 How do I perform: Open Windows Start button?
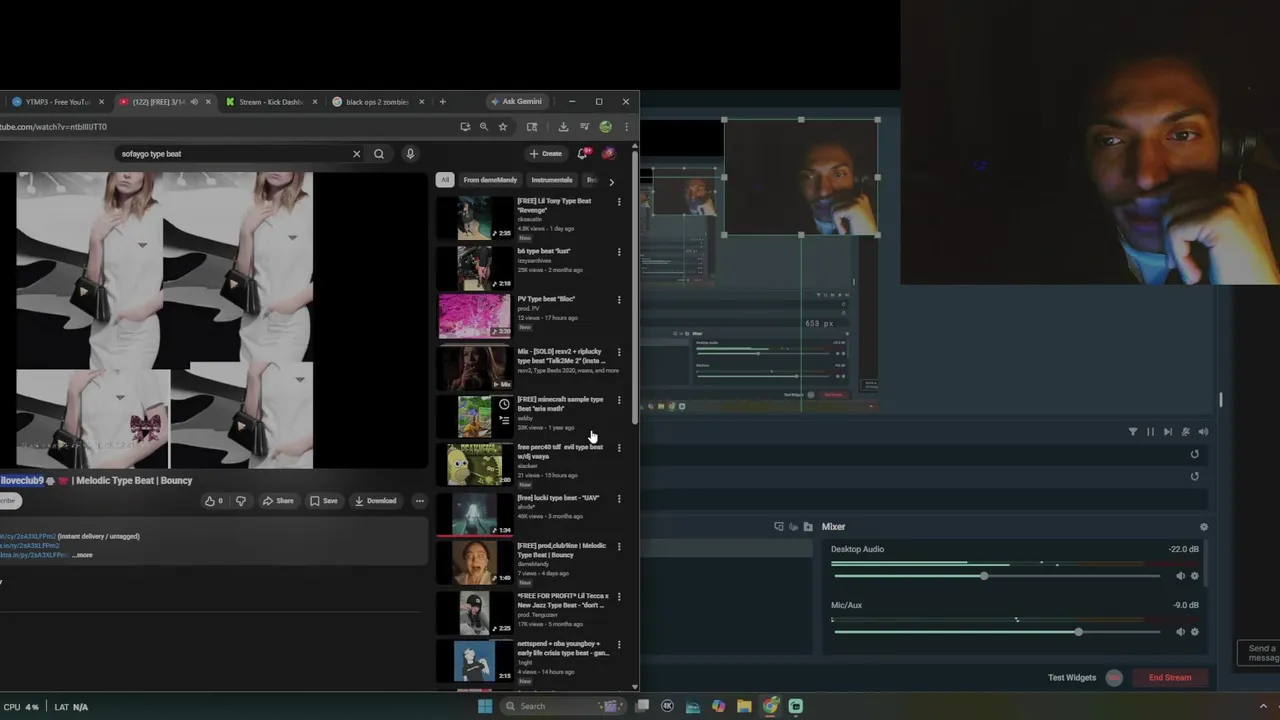485,706
